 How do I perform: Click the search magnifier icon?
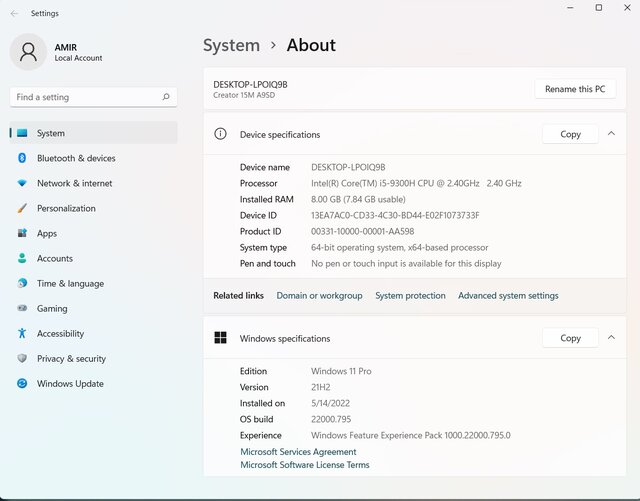(166, 97)
